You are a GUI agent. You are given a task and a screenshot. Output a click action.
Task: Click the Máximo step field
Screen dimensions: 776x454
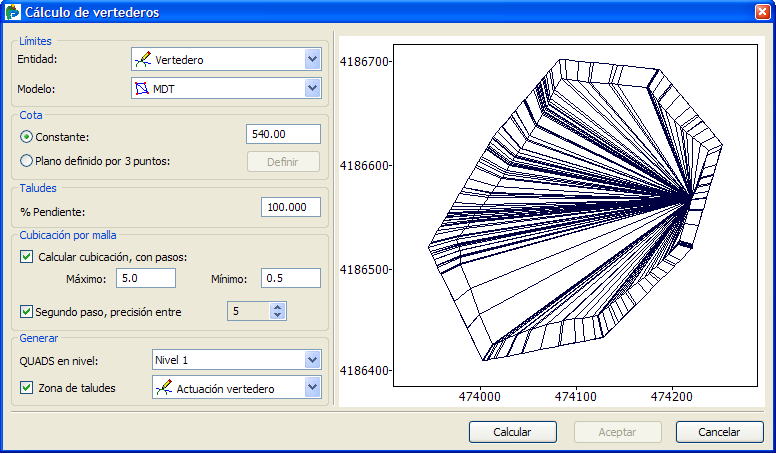tap(146, 278)
